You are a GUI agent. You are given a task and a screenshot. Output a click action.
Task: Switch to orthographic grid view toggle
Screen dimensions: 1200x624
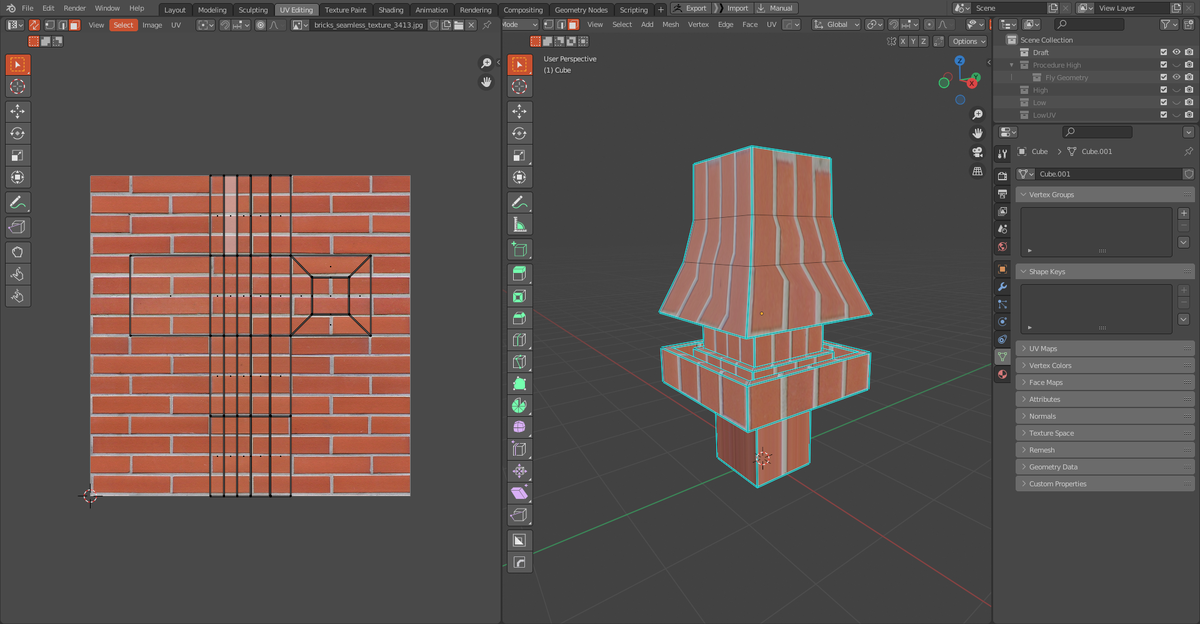[977, 171]
